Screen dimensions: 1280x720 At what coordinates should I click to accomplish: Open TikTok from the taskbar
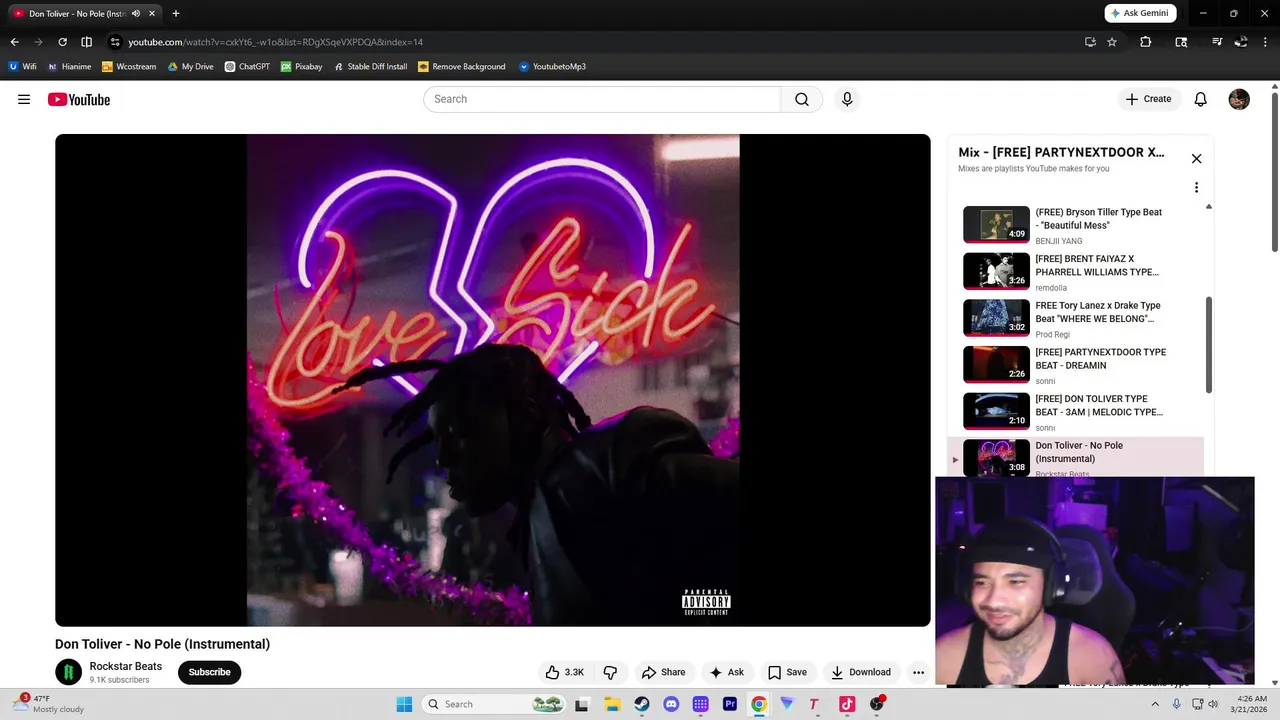coord(847,704)
